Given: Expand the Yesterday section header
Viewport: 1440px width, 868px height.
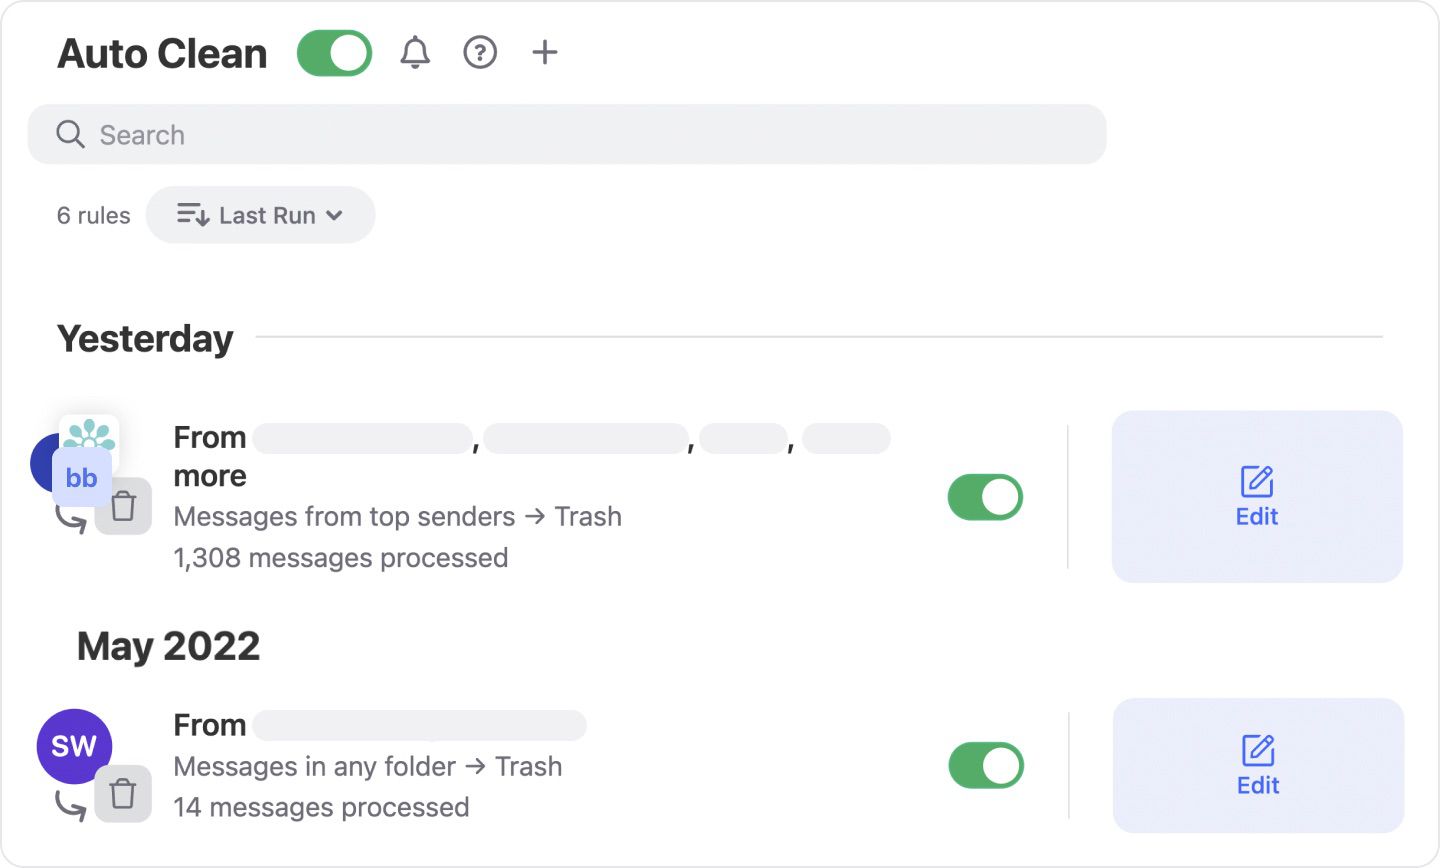Looking at the screenshot, I should 145,338.
